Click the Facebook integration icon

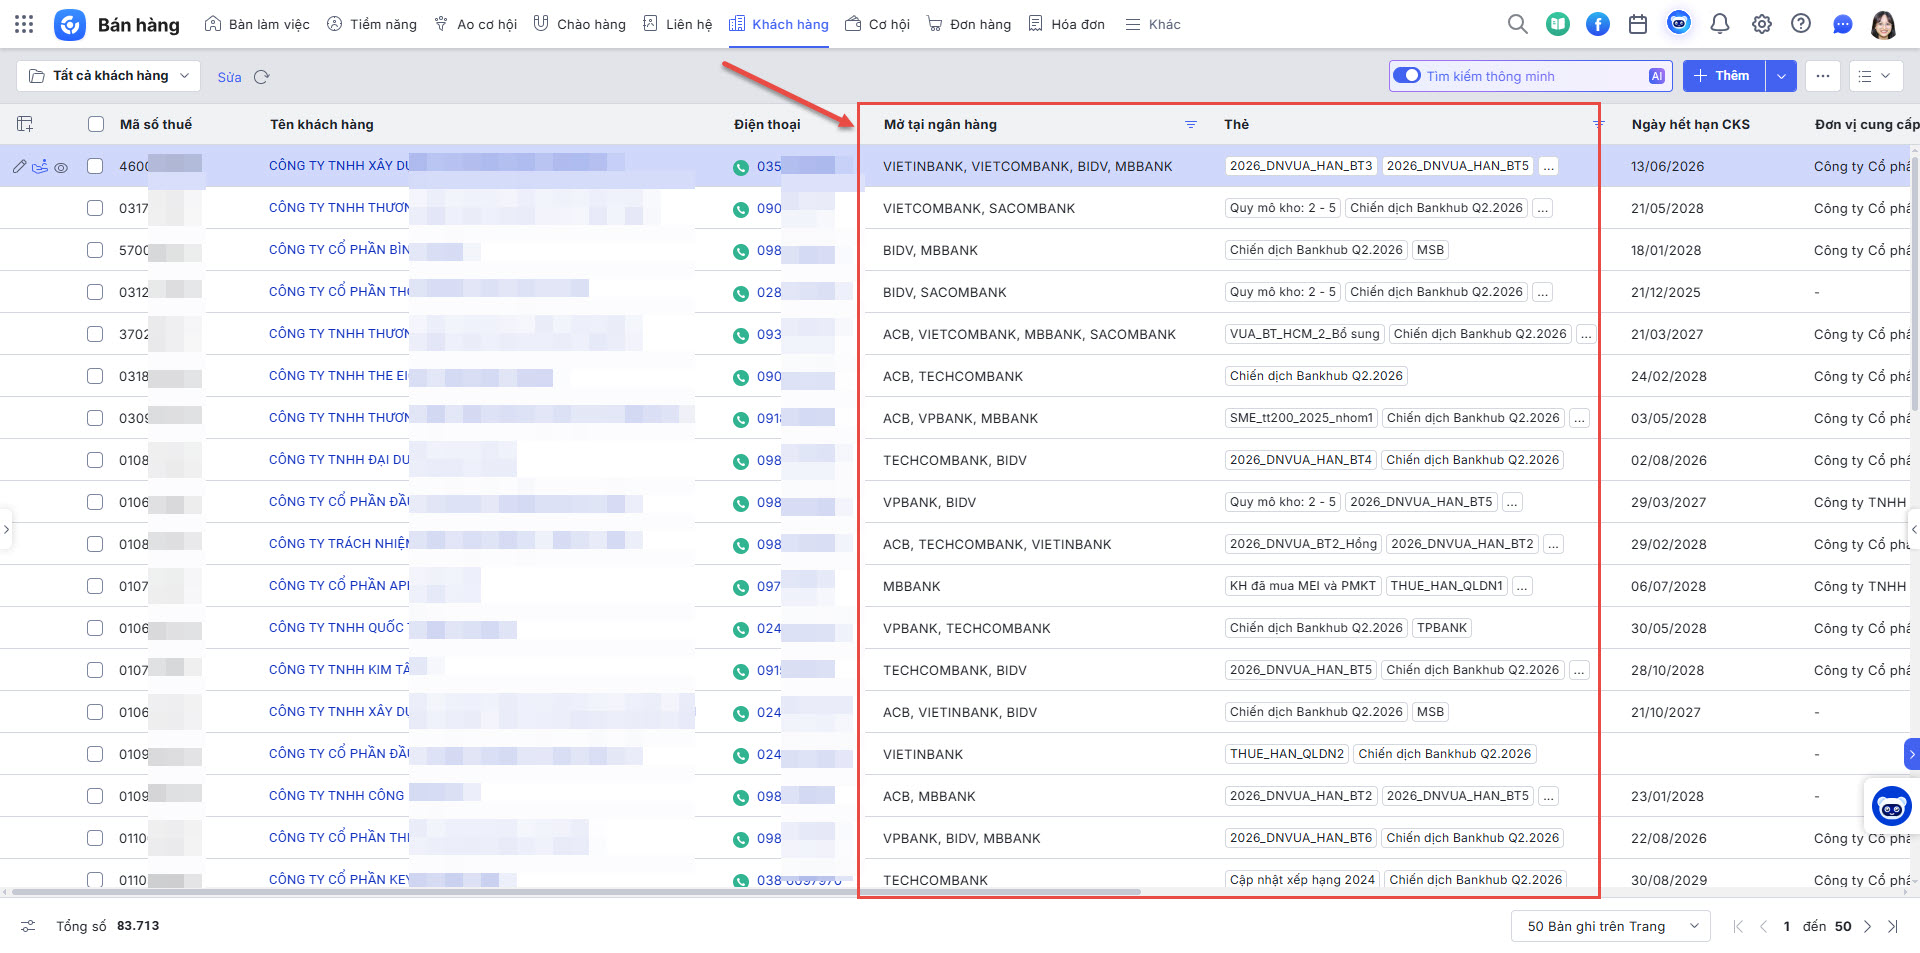click(1598, 24)
